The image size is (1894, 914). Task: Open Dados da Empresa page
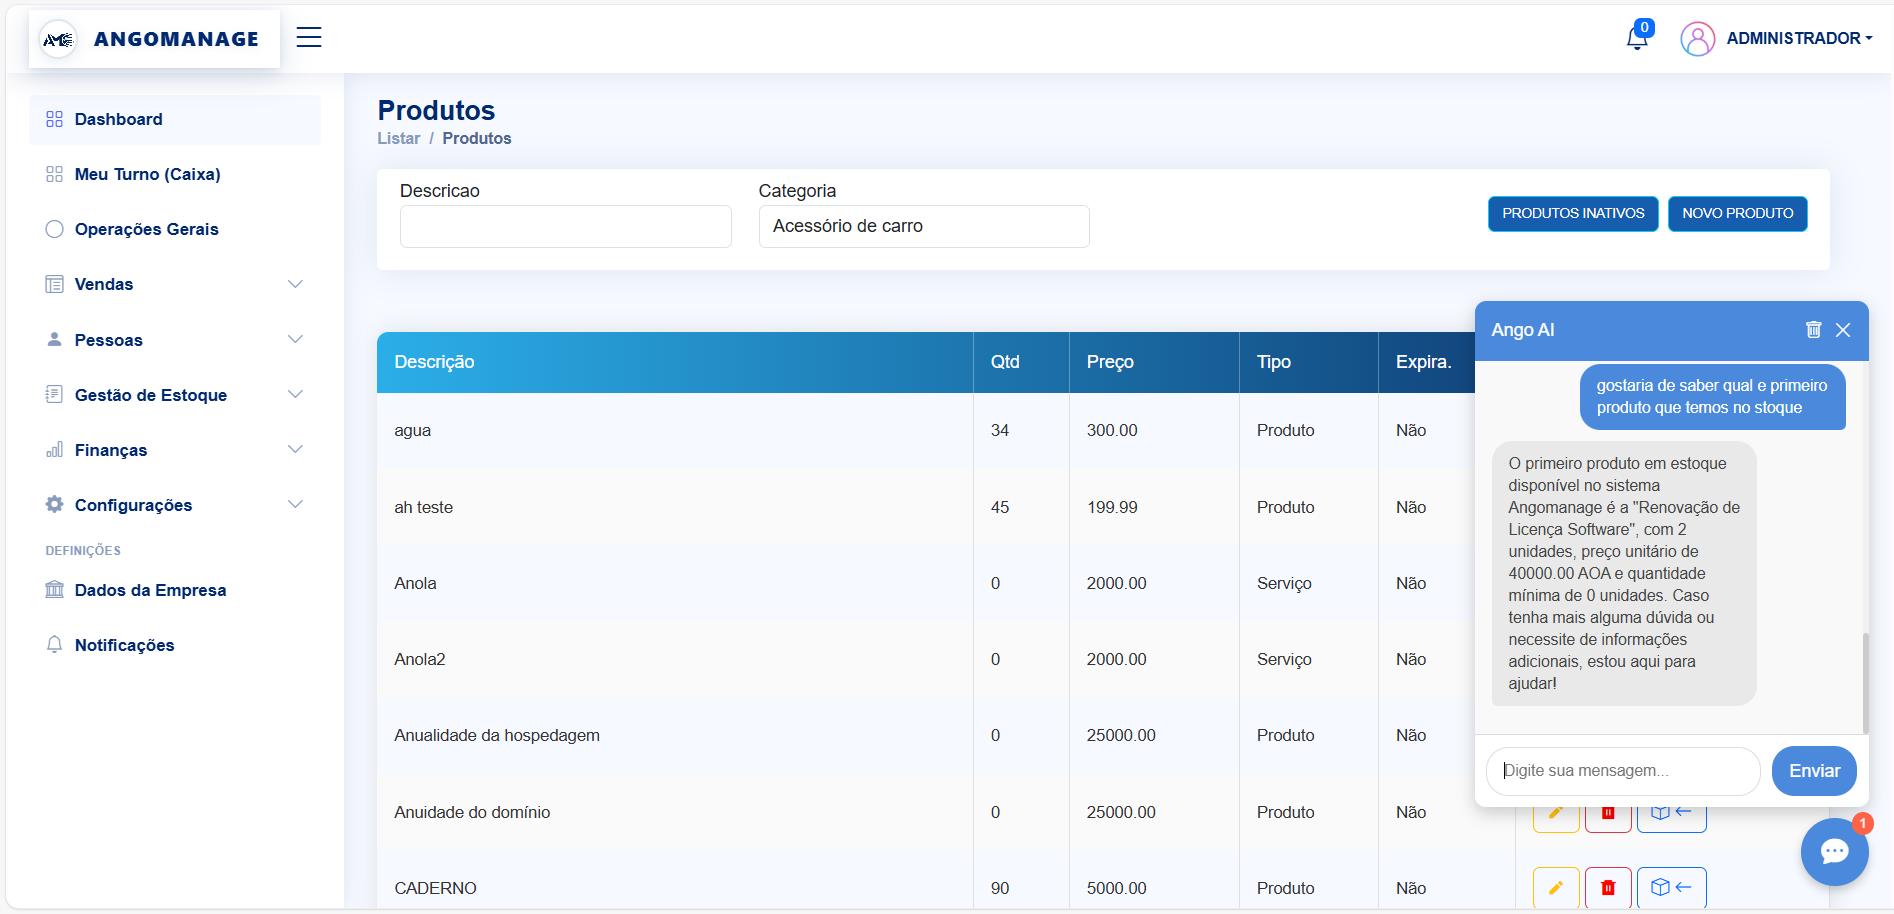150,590
